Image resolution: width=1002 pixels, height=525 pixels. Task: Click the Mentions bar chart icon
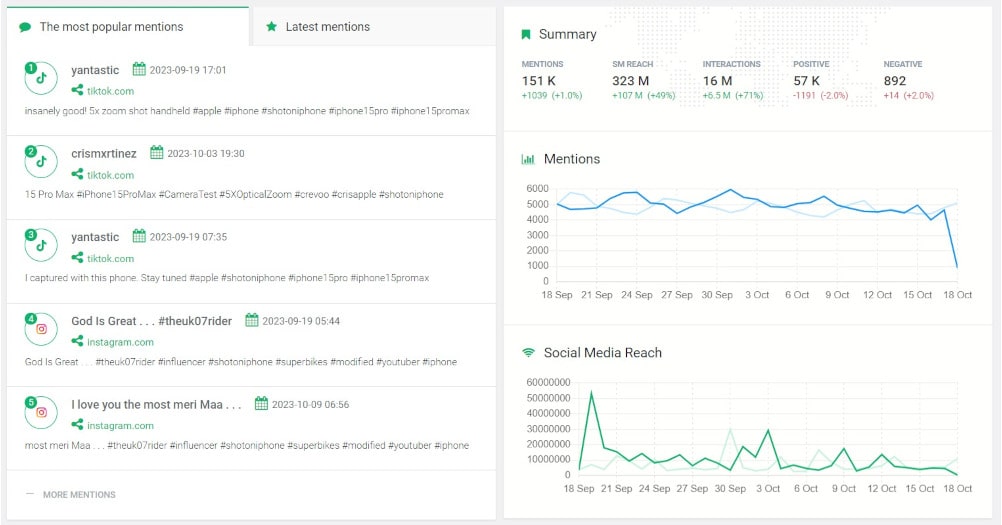coord(528,159)
